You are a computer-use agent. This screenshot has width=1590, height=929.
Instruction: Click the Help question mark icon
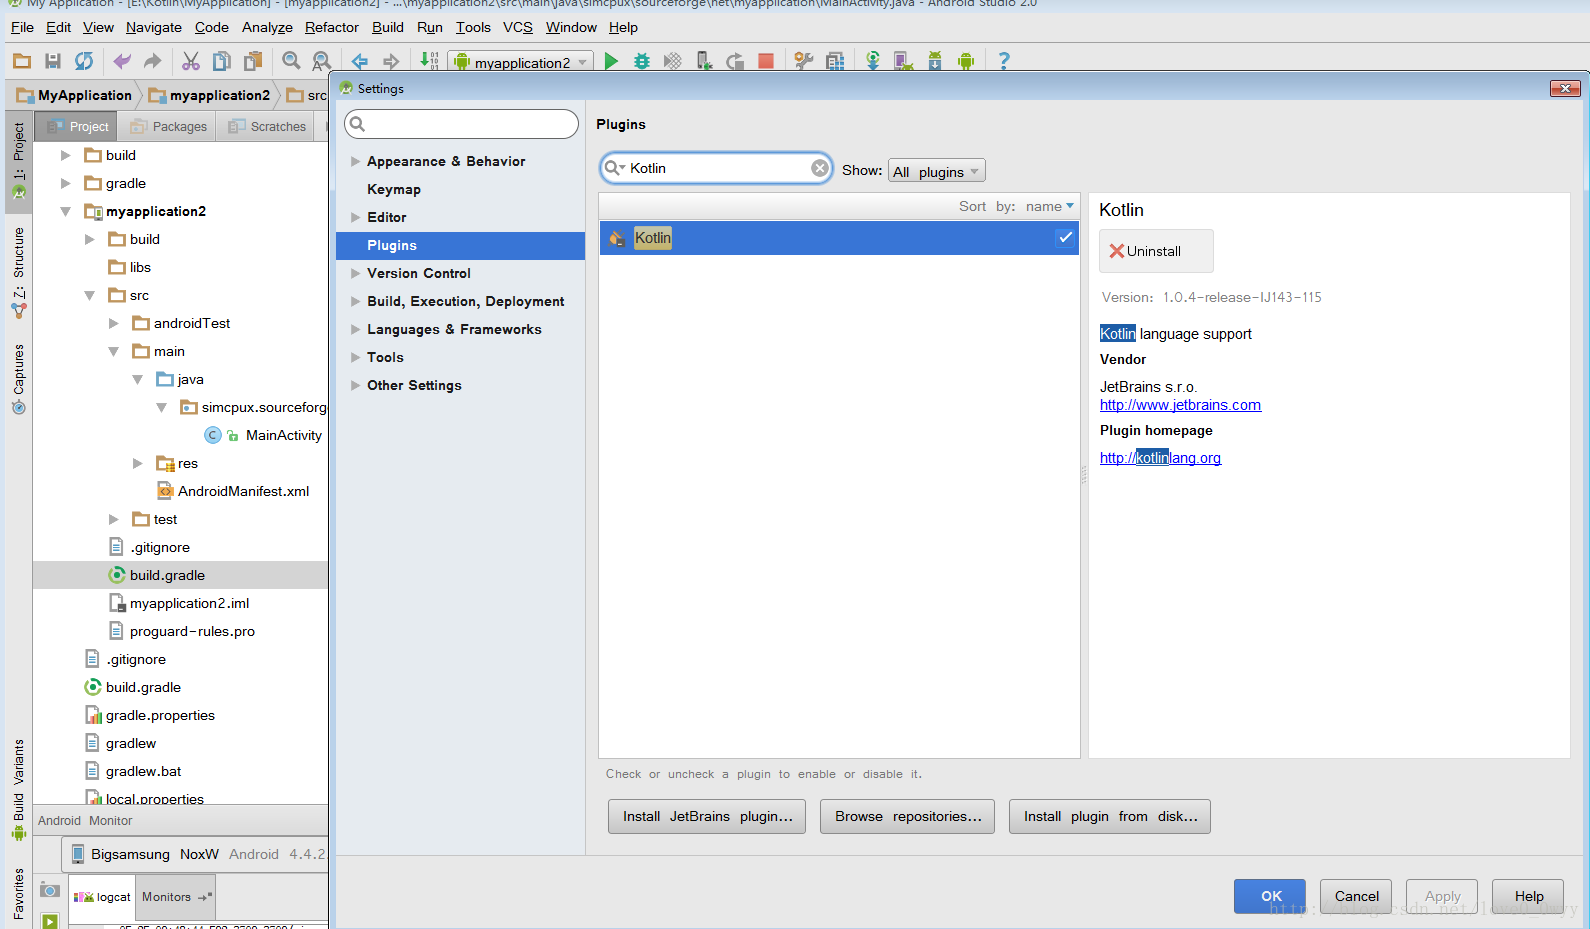pyautogui.click(x=1004, y=62)
